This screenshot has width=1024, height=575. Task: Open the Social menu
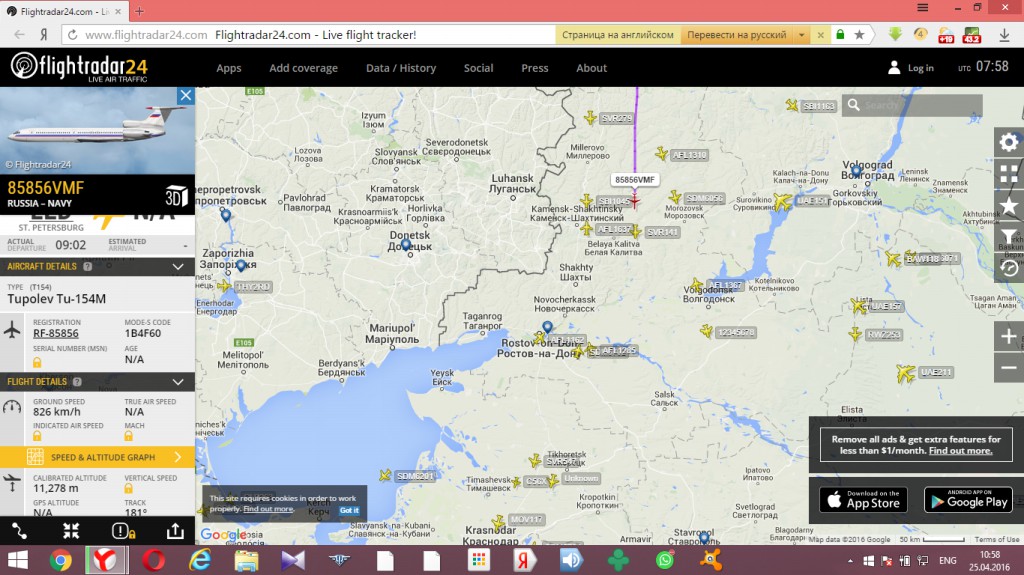pos(479,68)
